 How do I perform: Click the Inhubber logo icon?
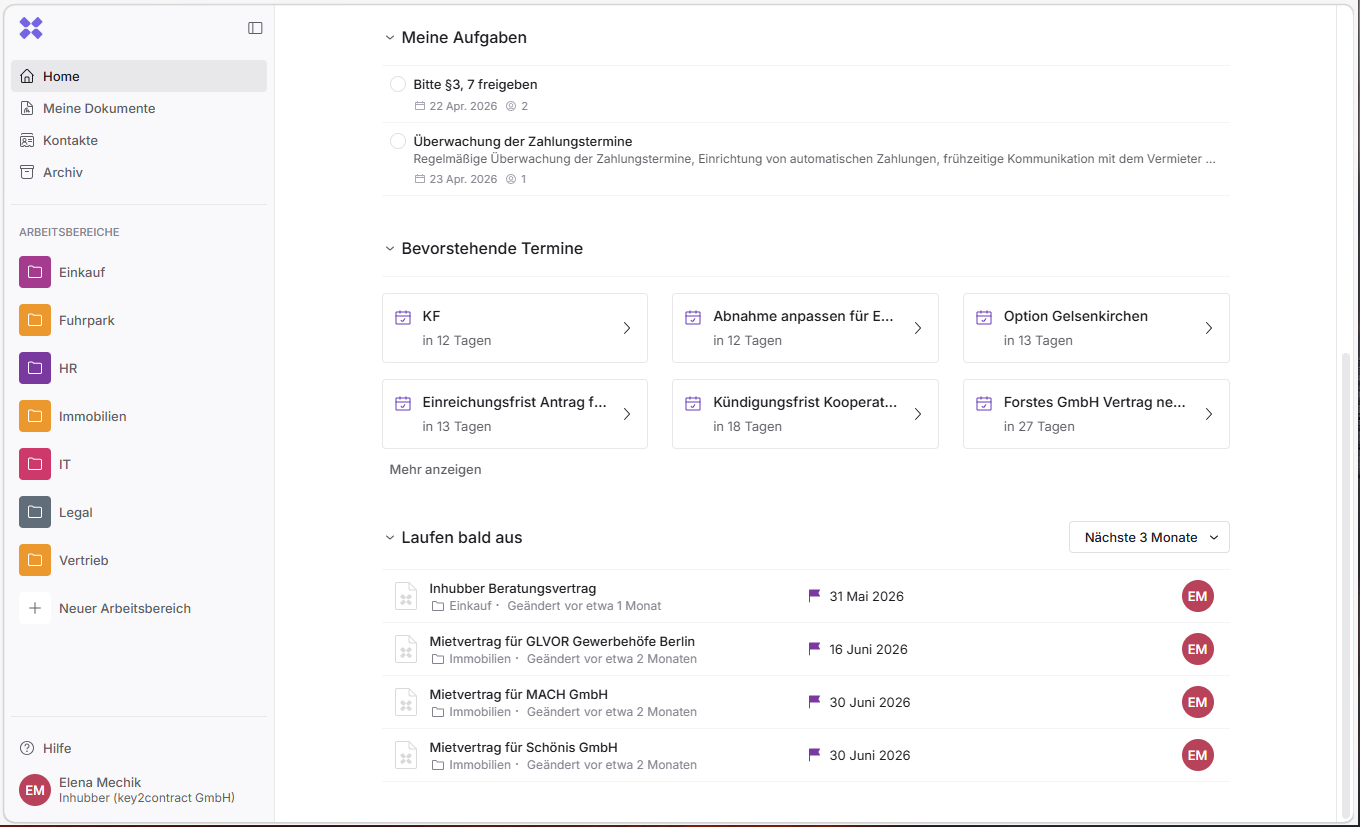(31, 28)
